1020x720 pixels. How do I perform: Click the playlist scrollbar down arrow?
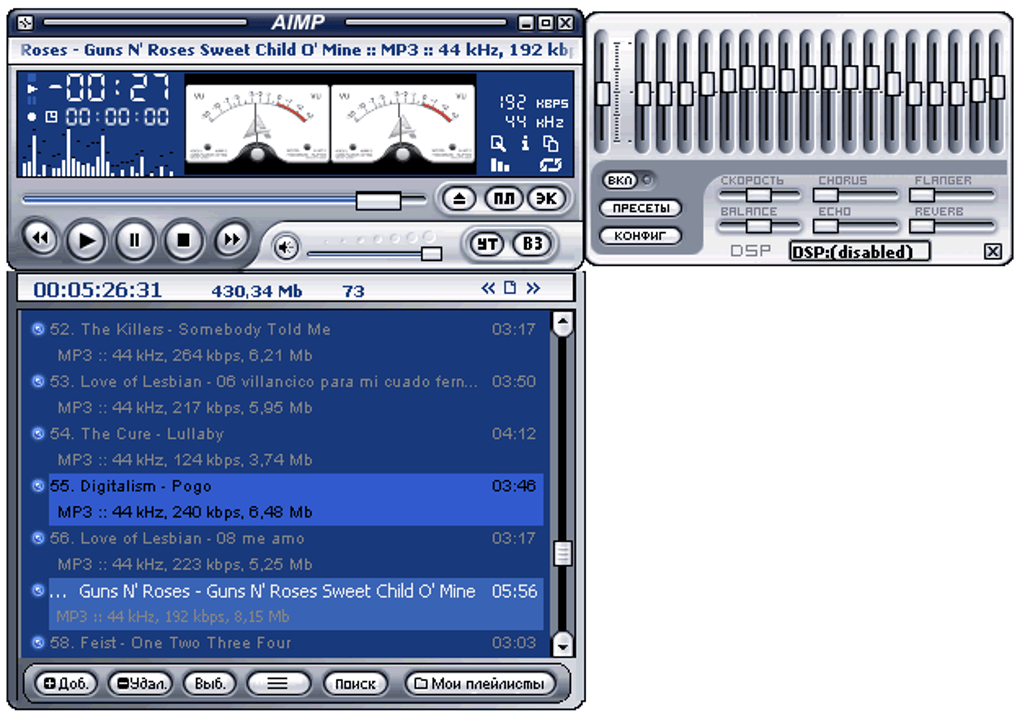pyautogui.click(x=562, y=645)
